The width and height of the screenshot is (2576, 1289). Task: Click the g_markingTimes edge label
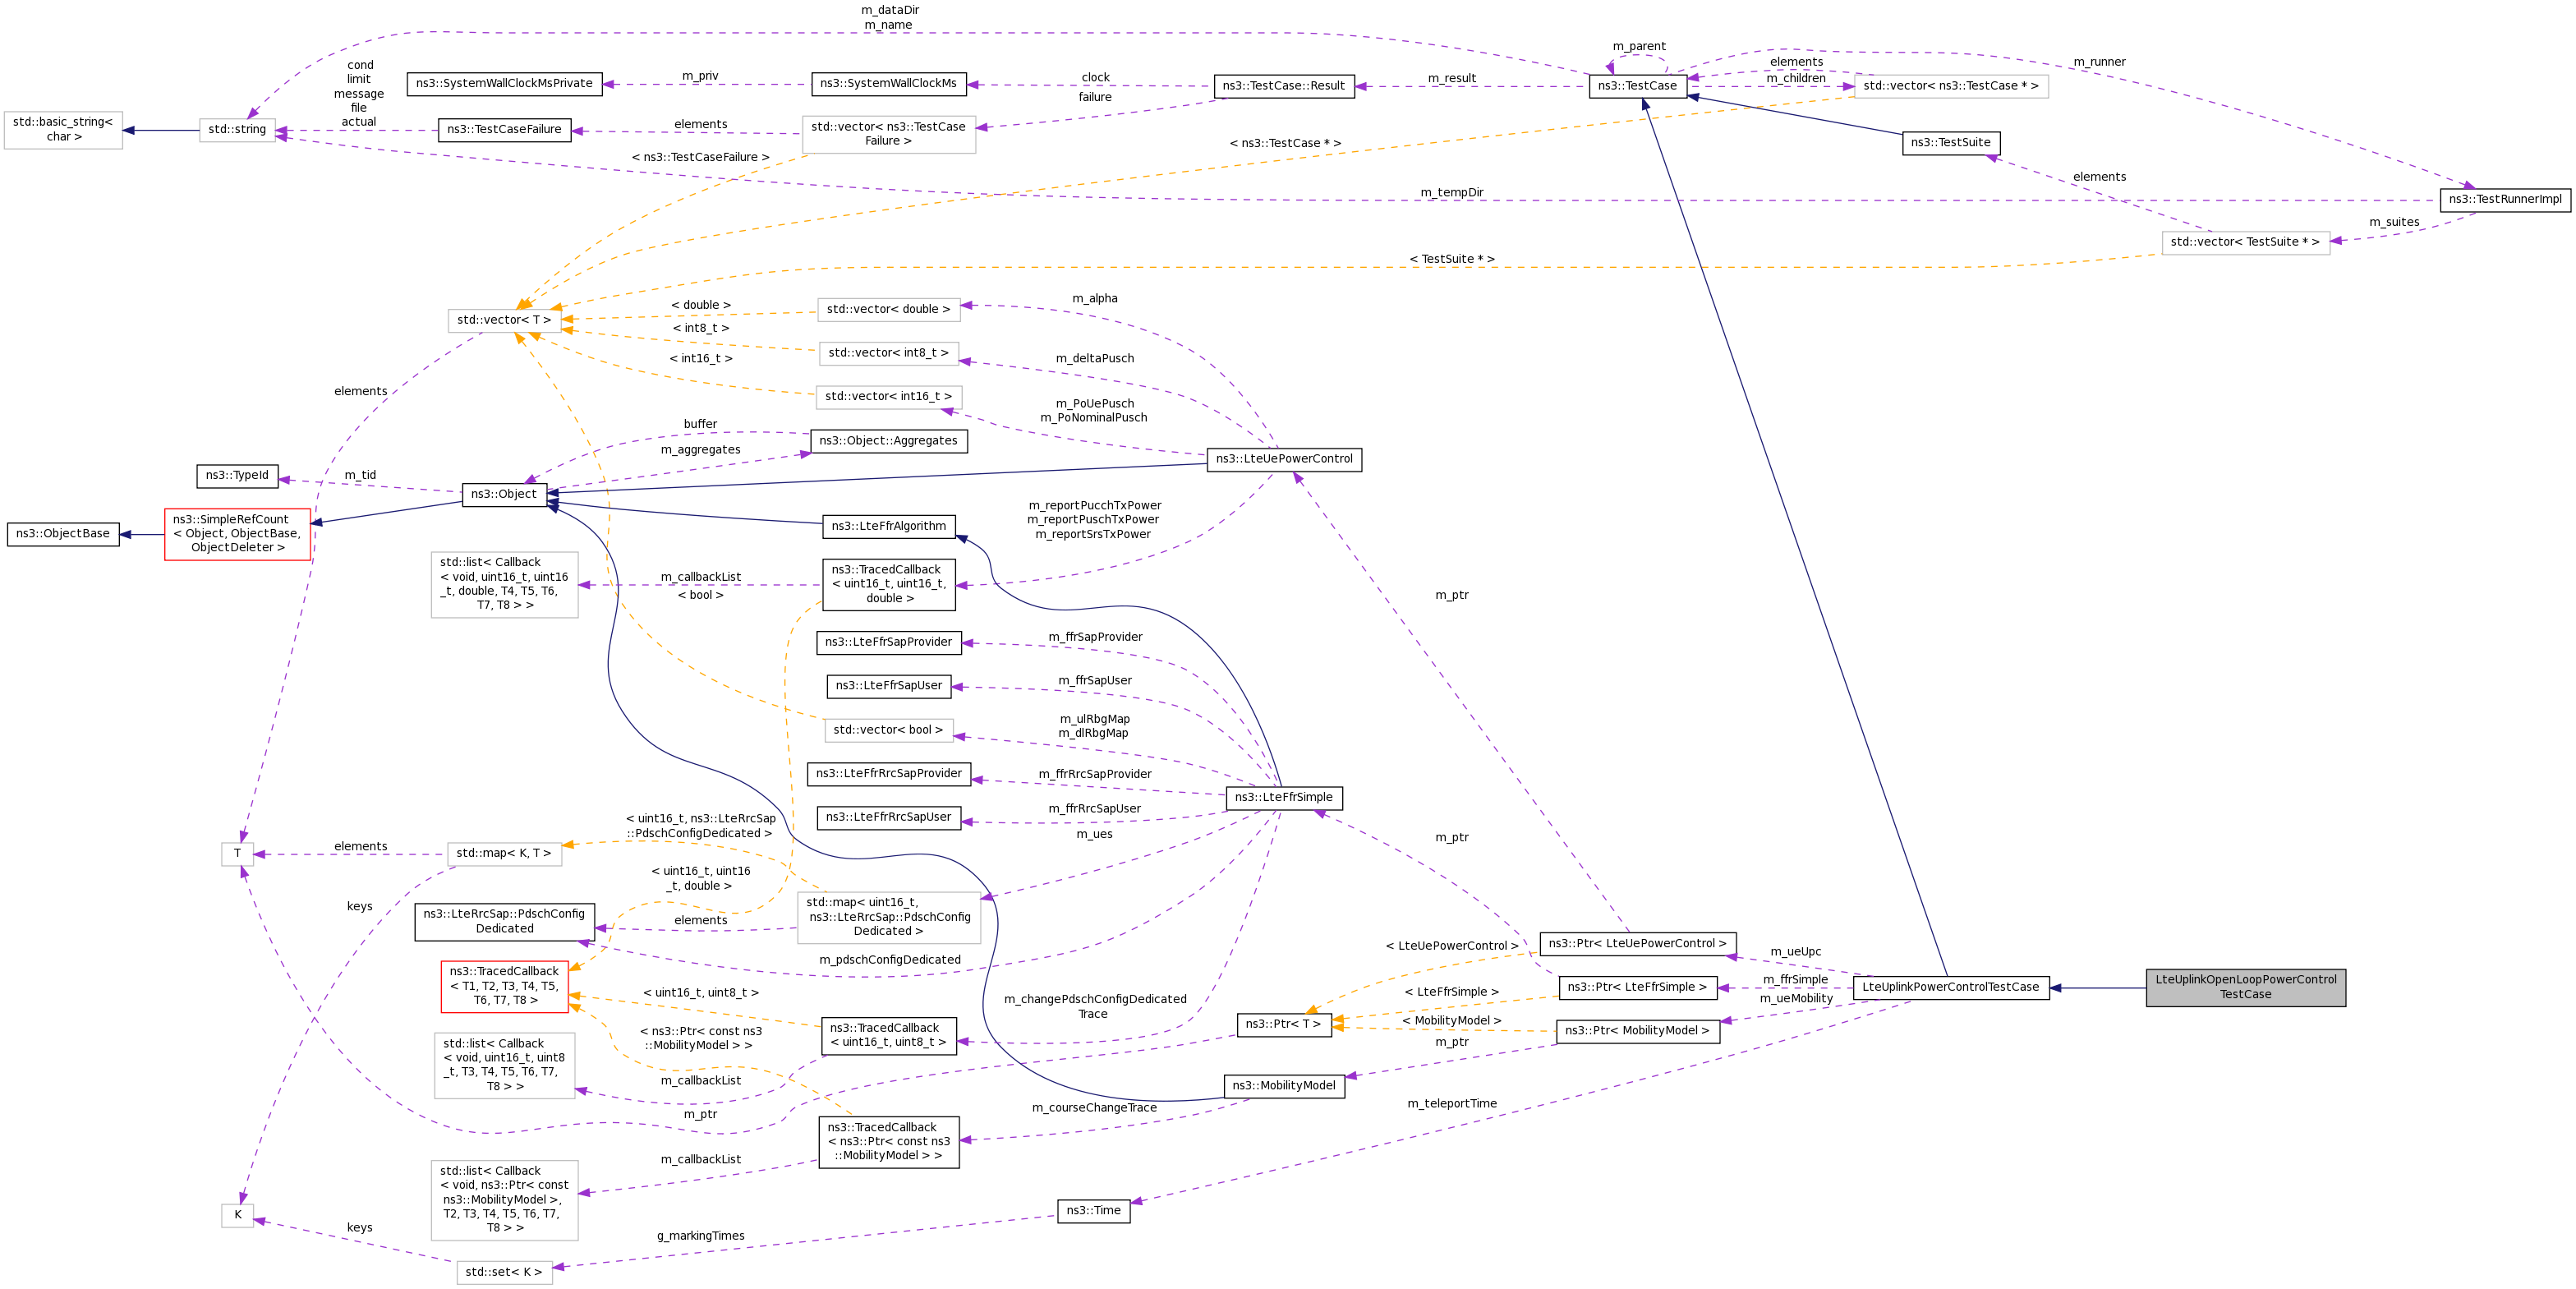[700, 1236]
